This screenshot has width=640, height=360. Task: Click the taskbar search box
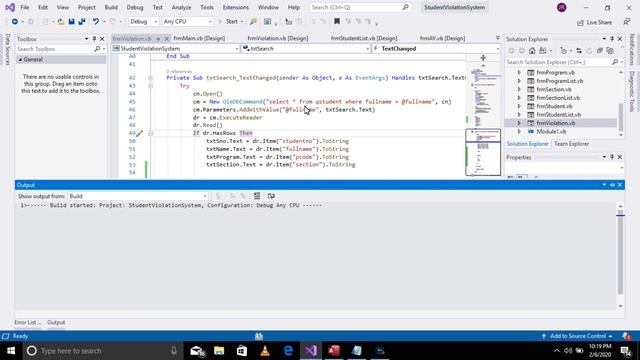pyautogui.click(x=102, y=351)
